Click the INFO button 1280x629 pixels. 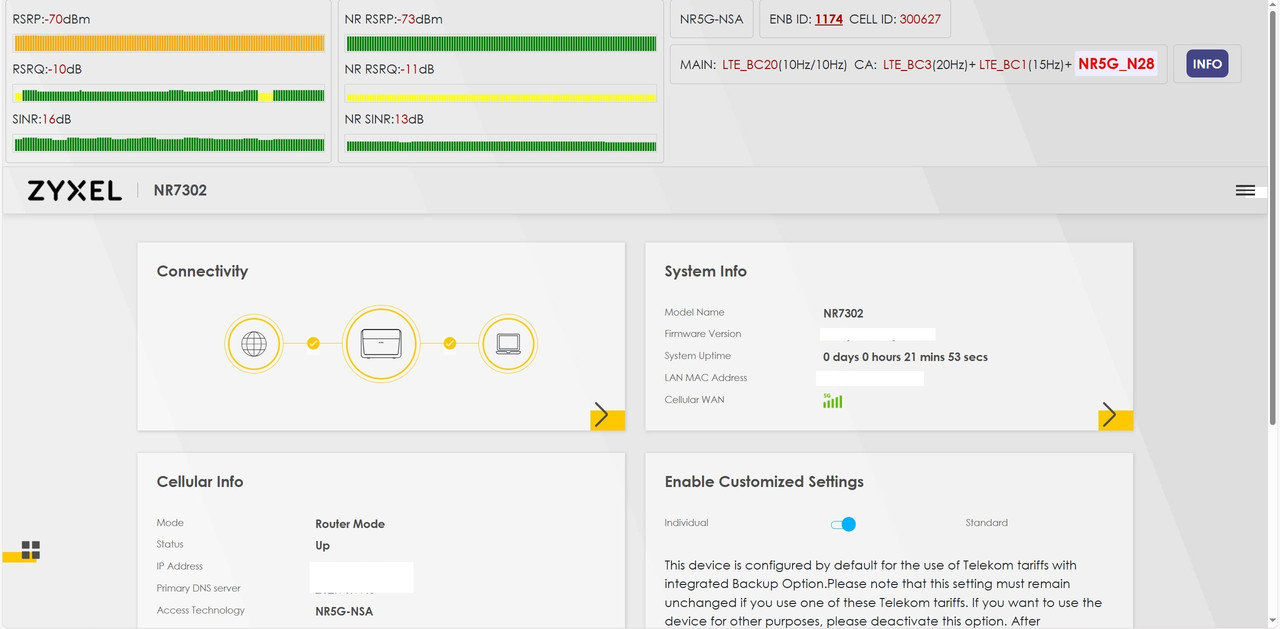pos(1207,64)
